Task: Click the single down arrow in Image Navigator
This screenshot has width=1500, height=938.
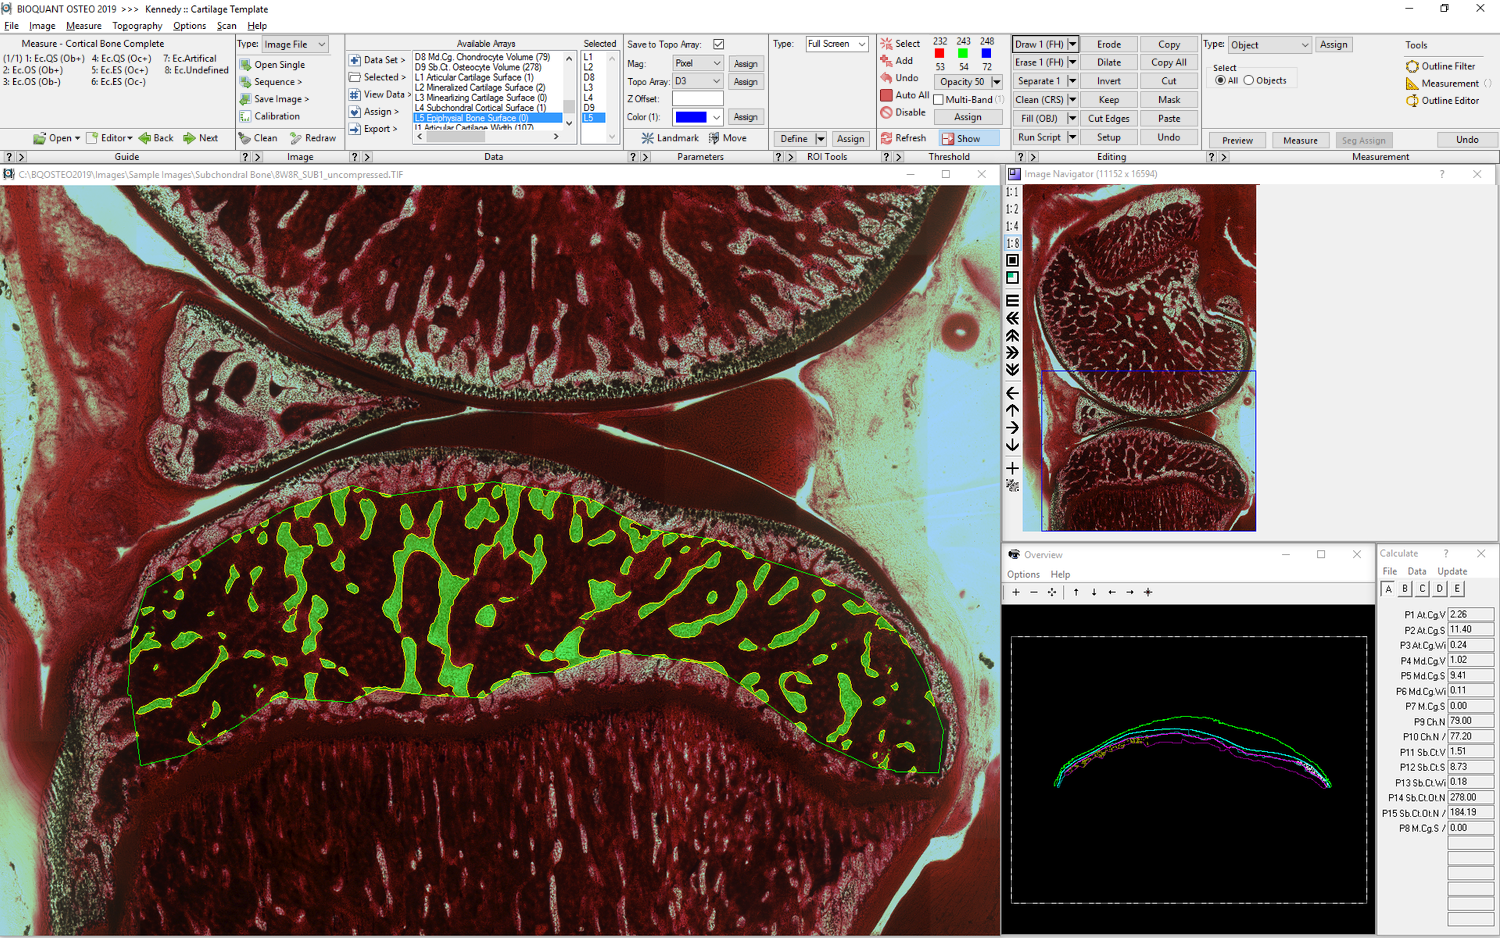Action: [1012, 444]
